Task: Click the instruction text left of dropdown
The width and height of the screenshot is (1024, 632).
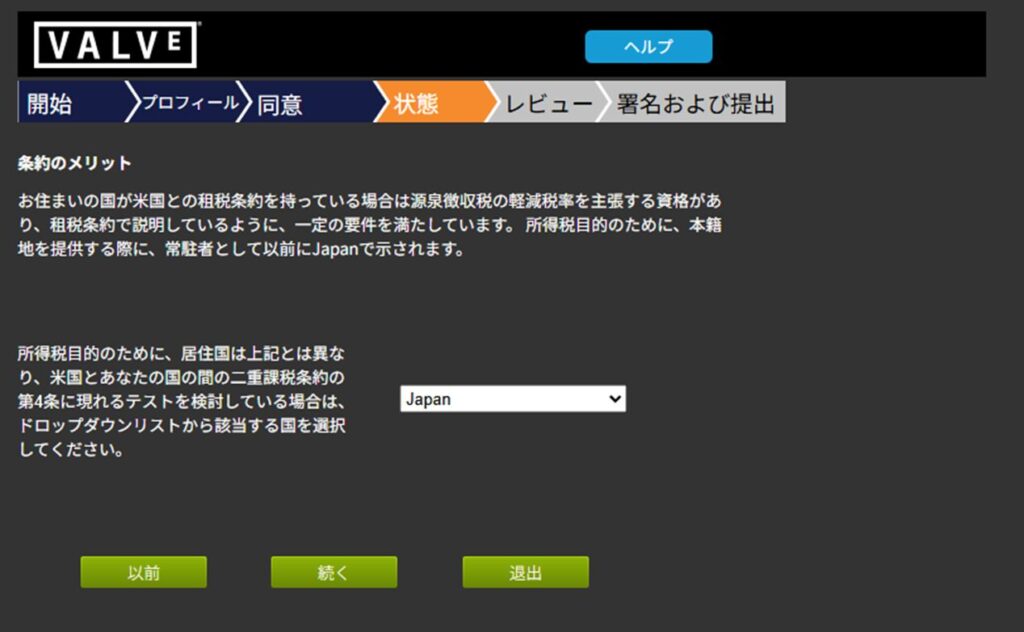Action: (x=182, y=401)
